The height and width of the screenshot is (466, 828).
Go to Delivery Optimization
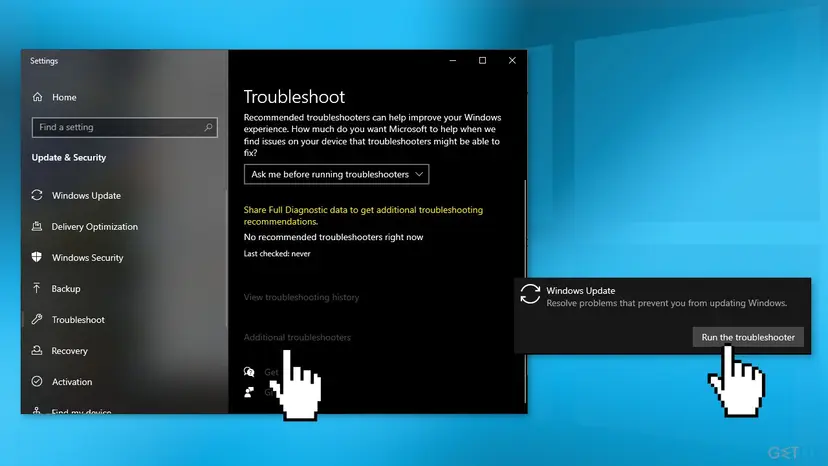[95, 227]
